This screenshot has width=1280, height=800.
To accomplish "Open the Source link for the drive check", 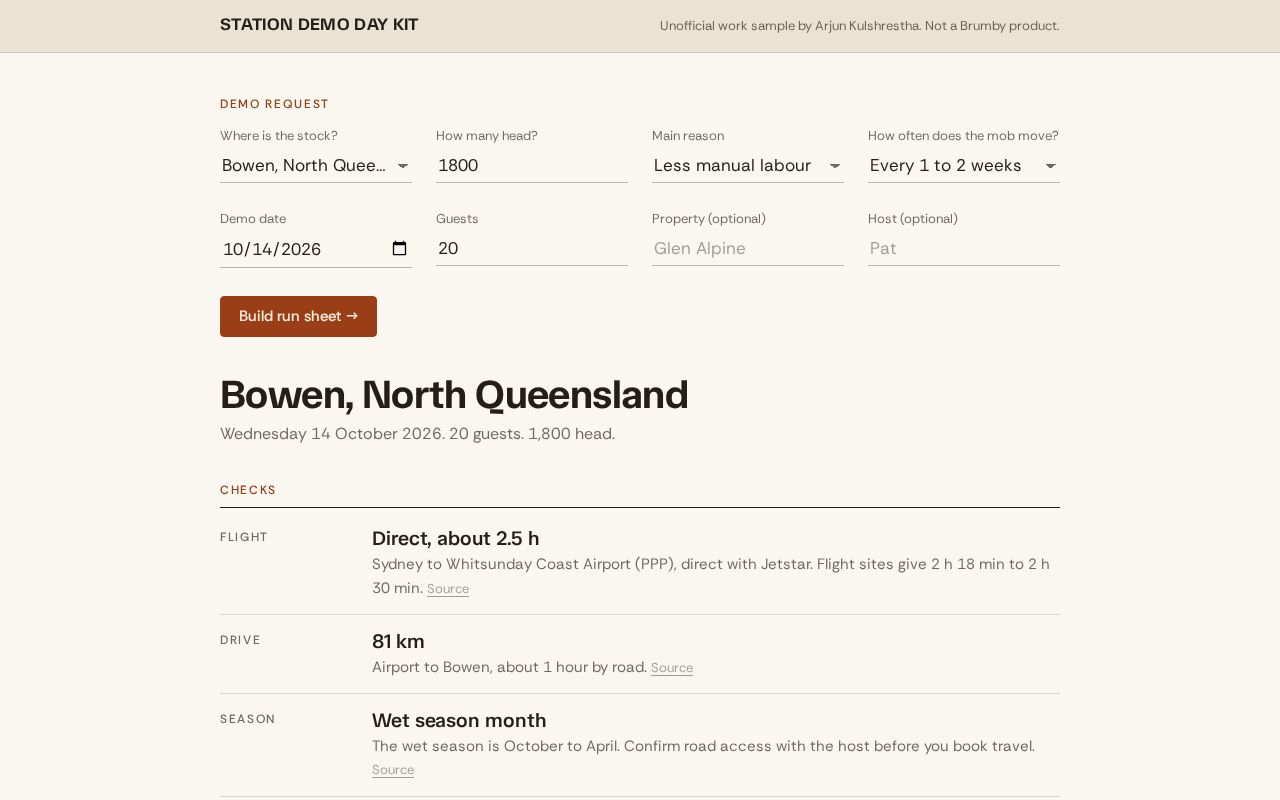I will [672, 668].
